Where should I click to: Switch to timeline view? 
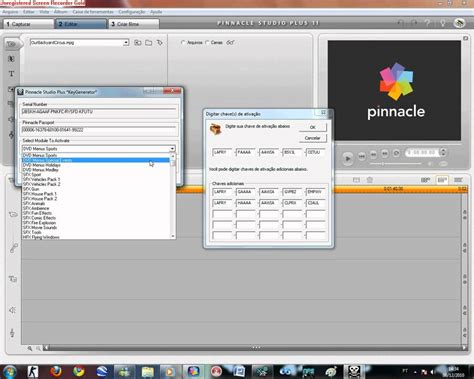tap(442, 180)
